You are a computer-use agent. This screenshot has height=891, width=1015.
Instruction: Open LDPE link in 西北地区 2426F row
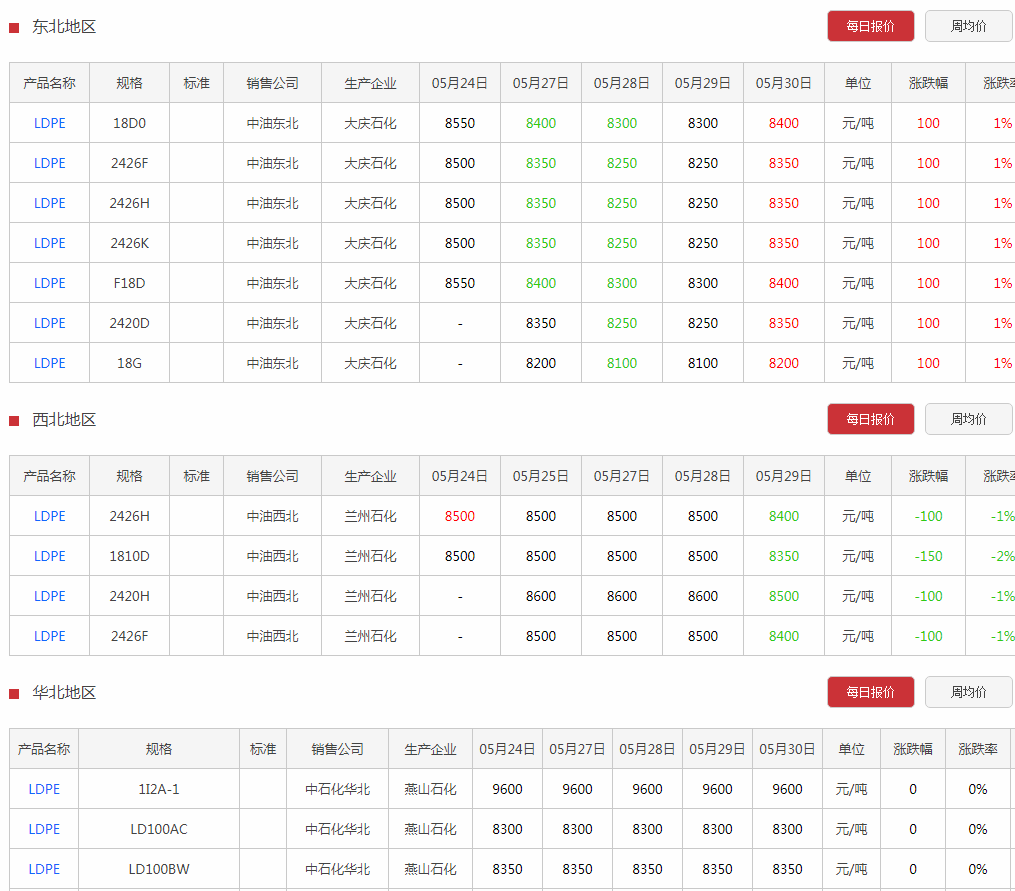[x=50, y=637]
